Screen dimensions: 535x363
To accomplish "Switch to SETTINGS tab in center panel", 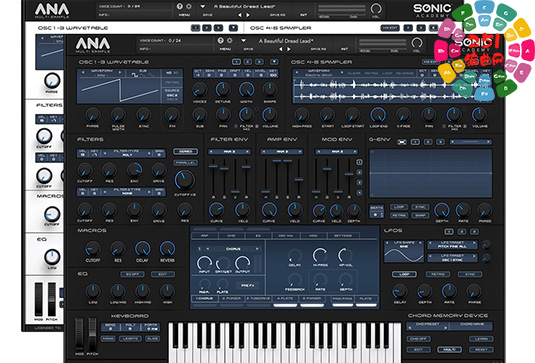I will (x=343, y=236).
